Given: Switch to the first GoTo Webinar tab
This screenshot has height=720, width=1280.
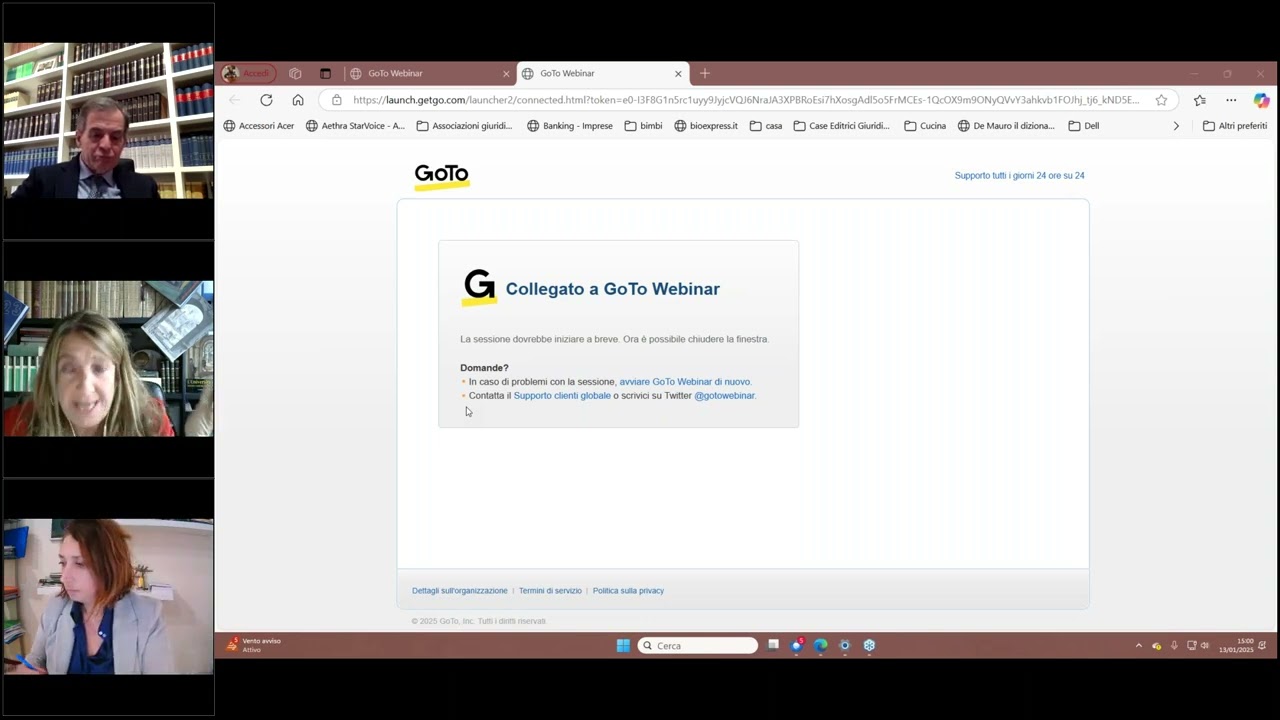Looking at the screenshot, I should click(430, 73).
